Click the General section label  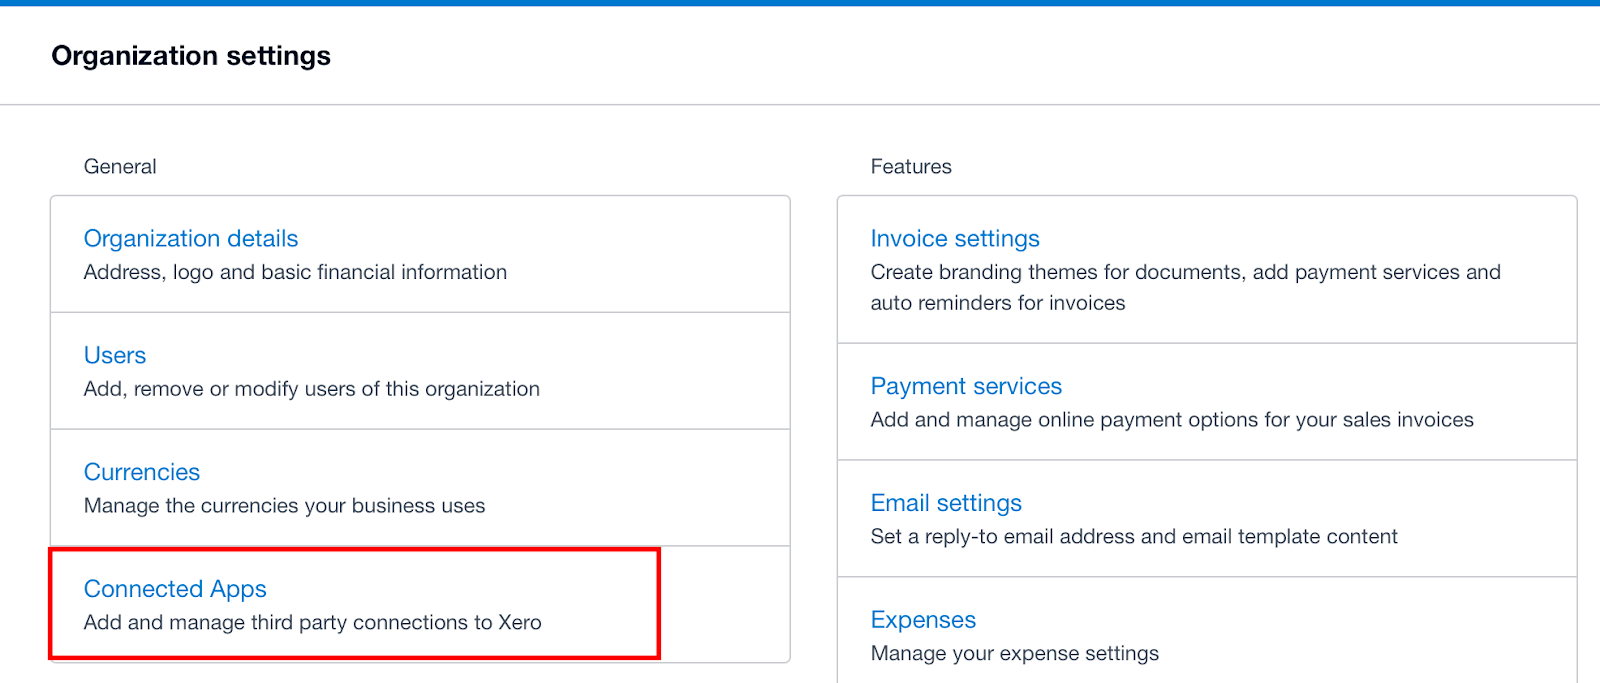point(120,167)
